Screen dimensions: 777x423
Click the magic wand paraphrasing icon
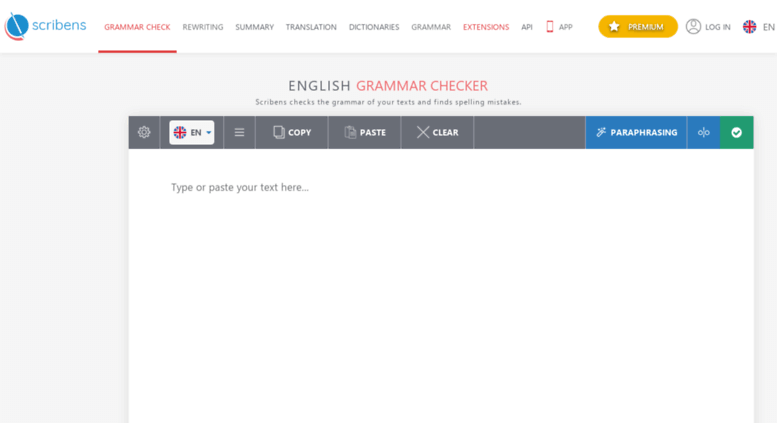coord(601,132)
